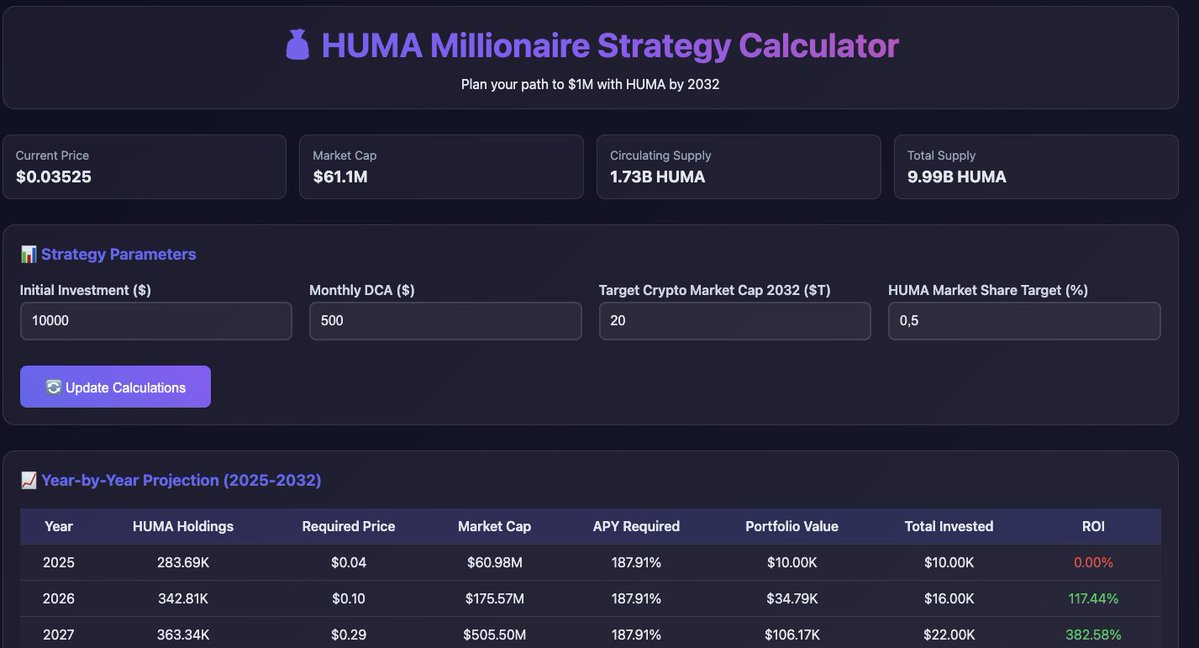This screenshot has height=648, width=1199.
Task: Click the Strategy Parameters heading
Action: pyautogui.click(x=119, y=254)
